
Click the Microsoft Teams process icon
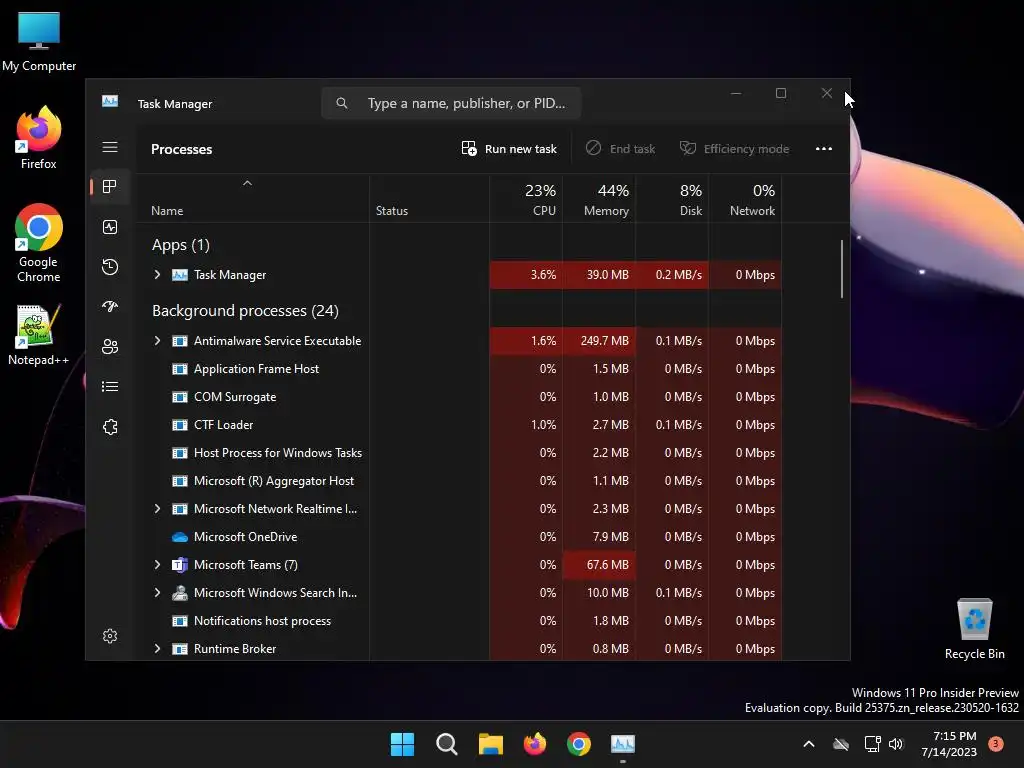(180, 565)
